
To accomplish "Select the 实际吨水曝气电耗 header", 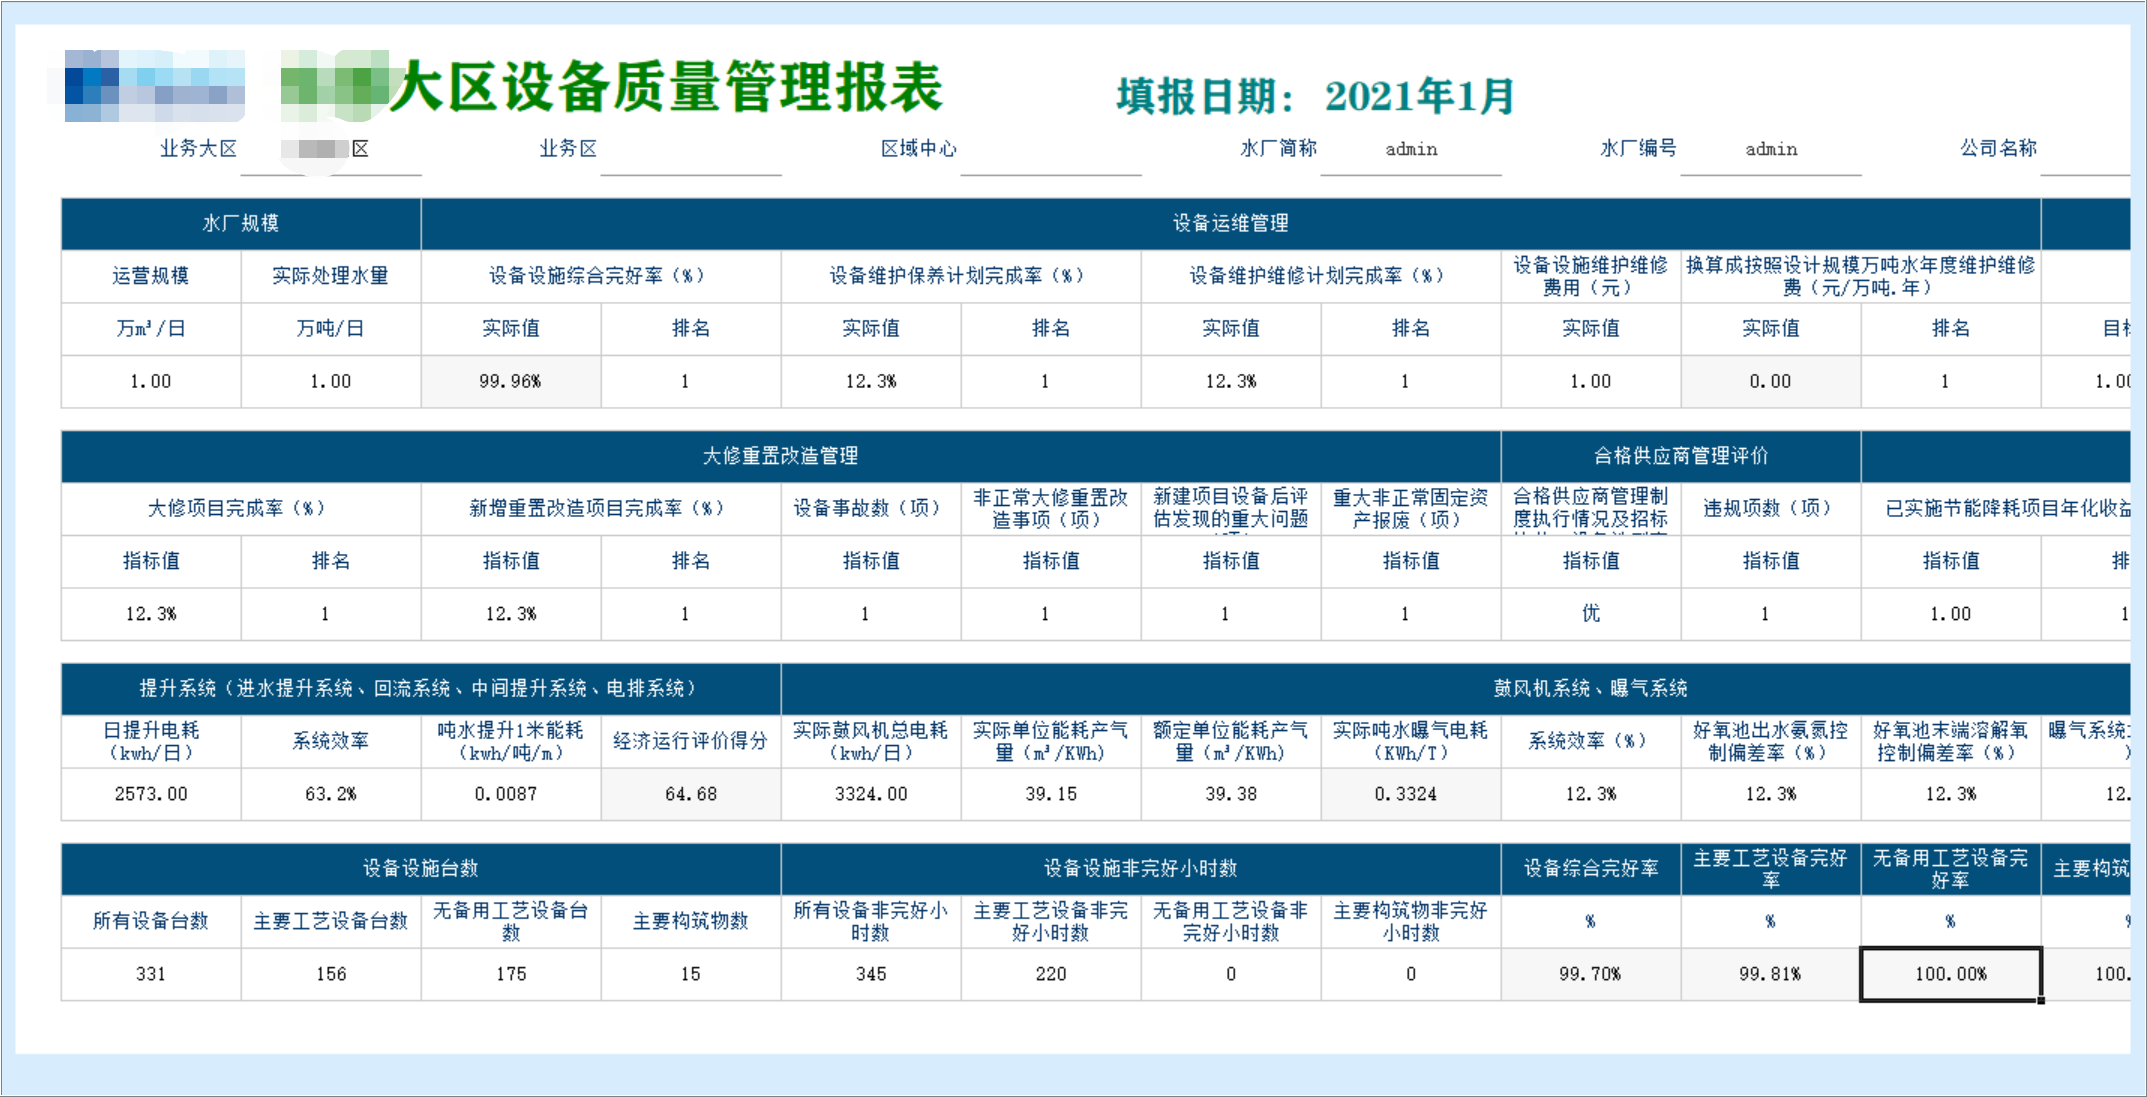I will click(1411, 741).
